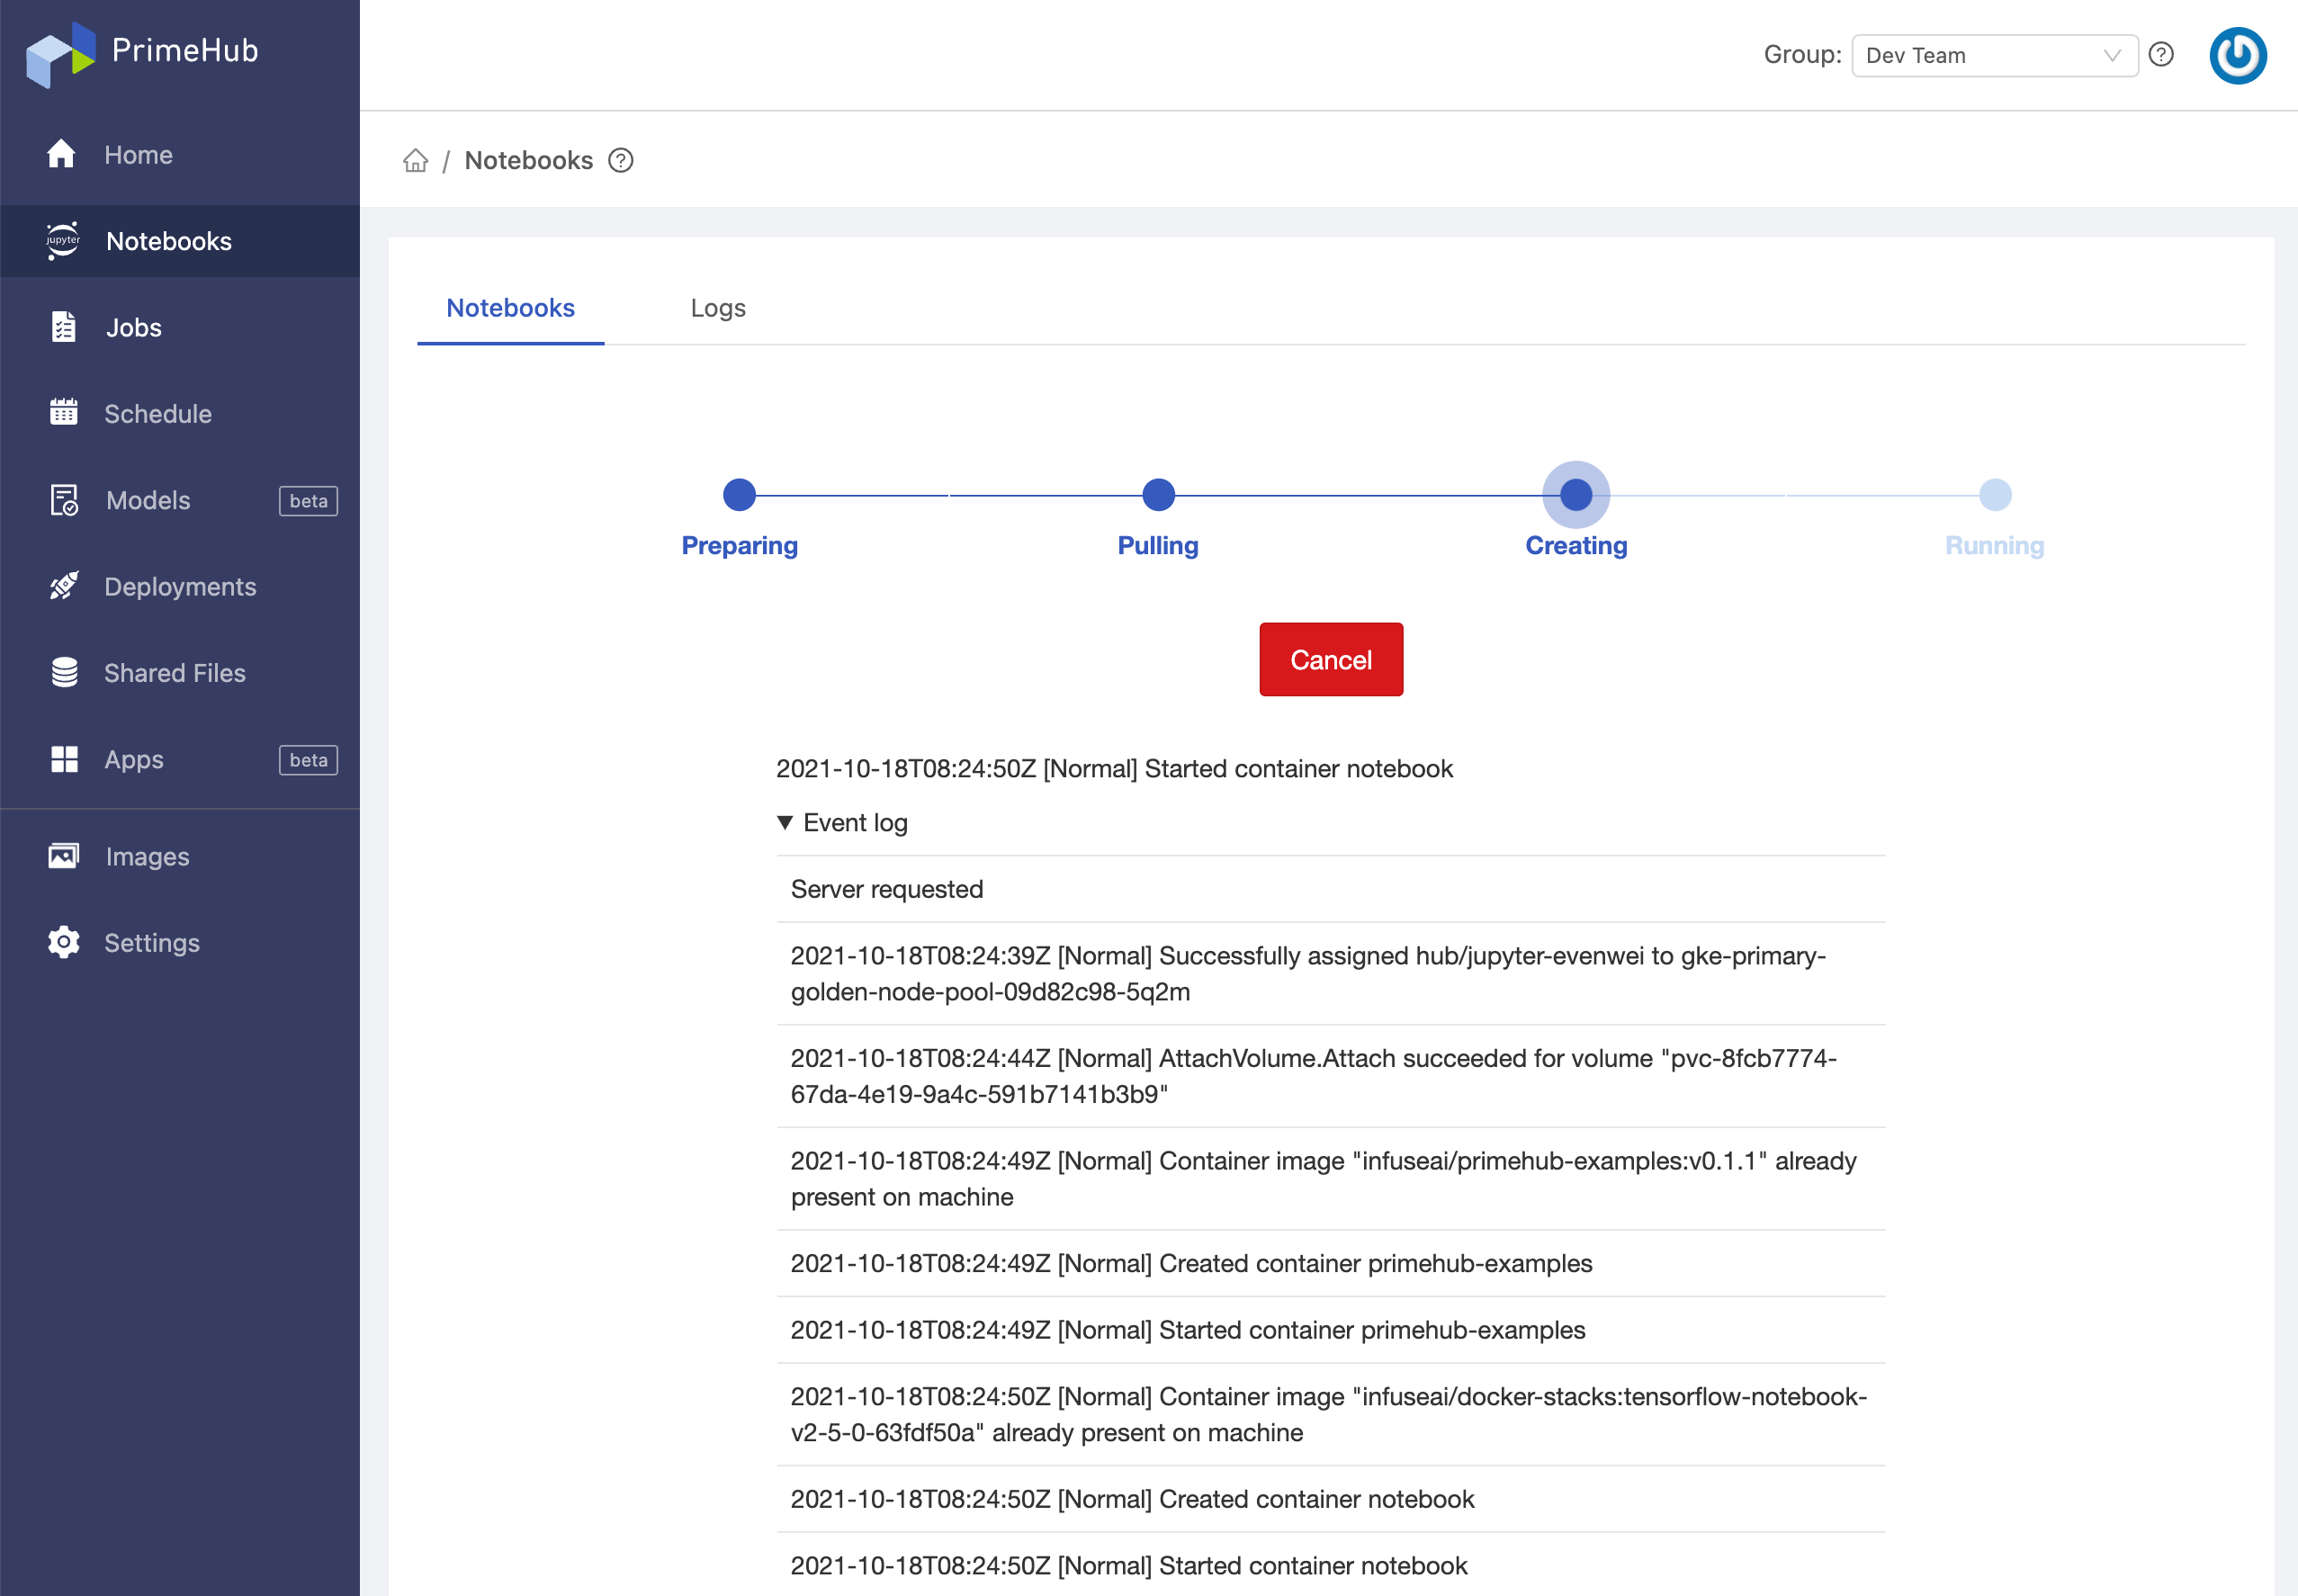
Task: Open Deployments in the sidebar
Action: coord(180,587)
